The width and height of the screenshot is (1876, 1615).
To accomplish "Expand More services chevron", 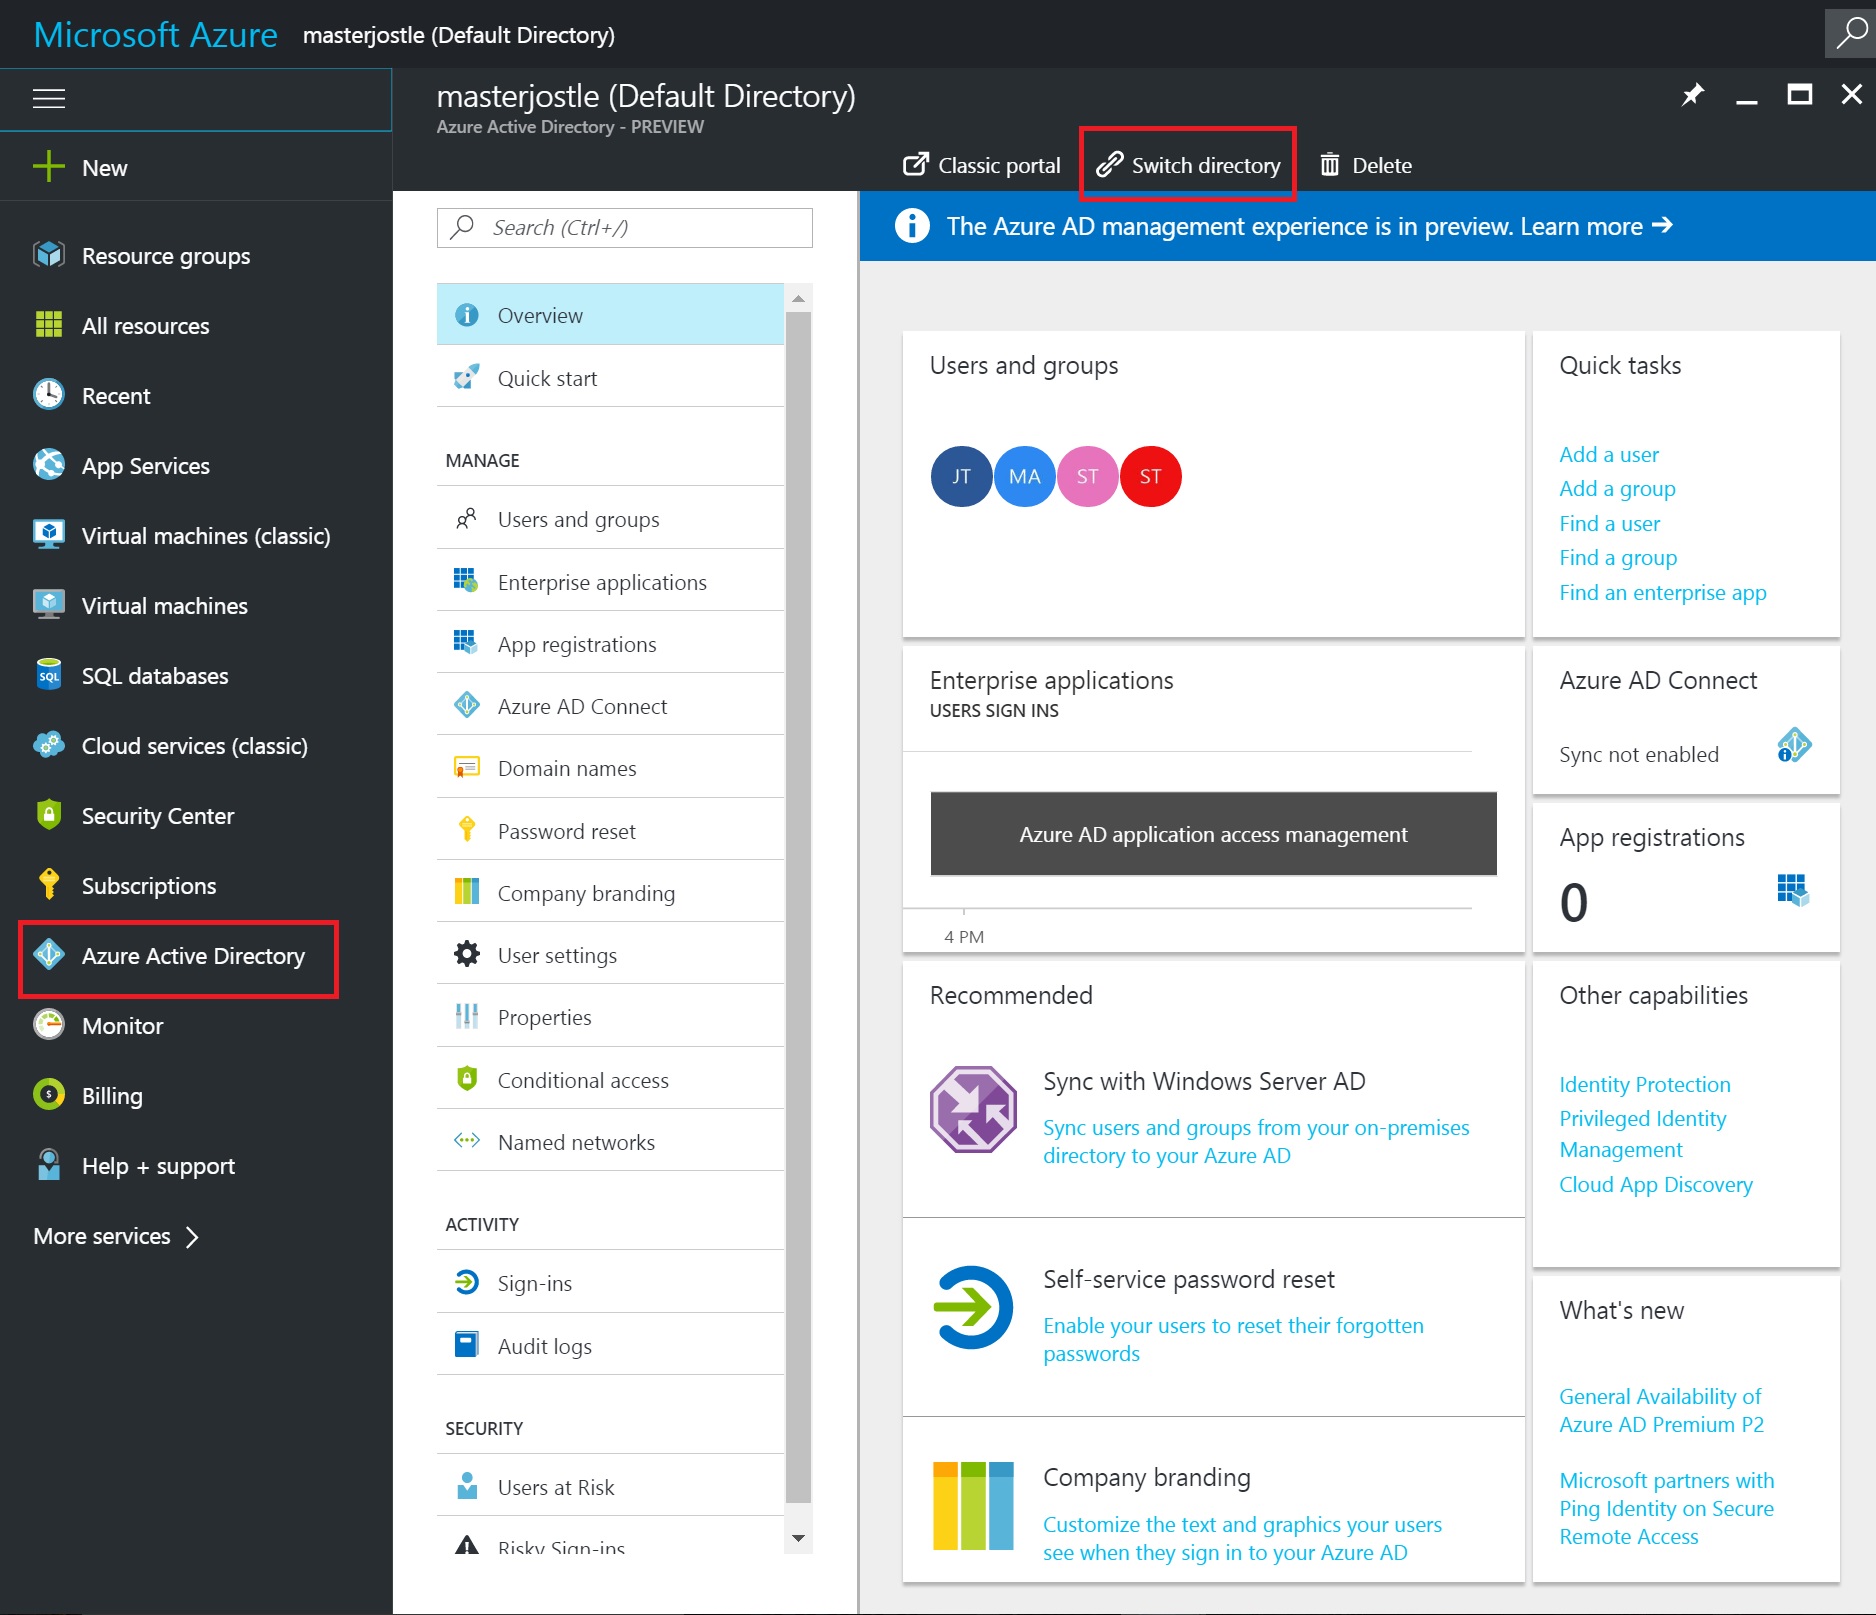I will pos(192,1237).
